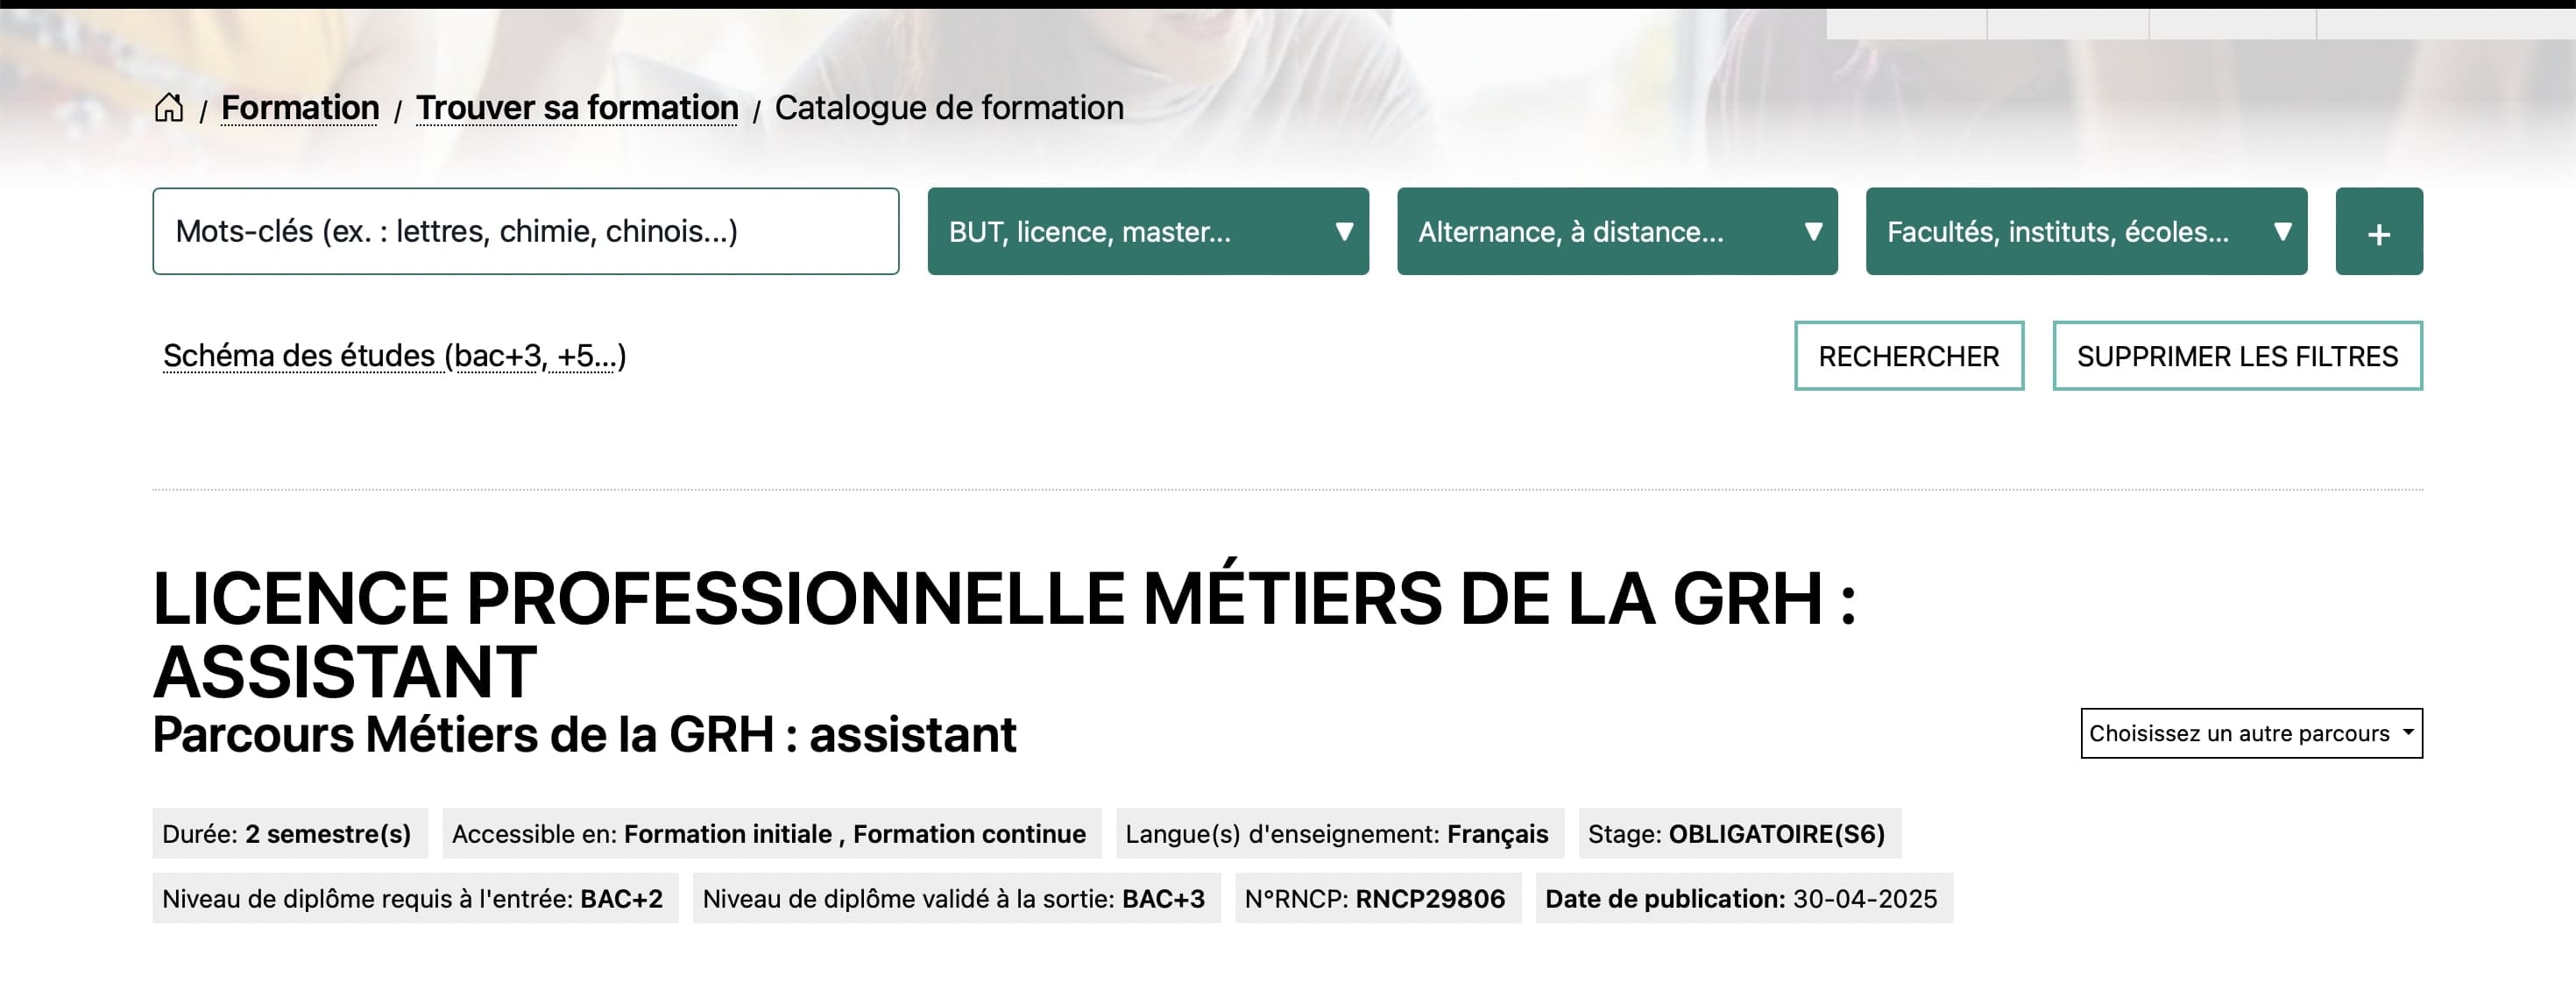The width and height of the screenshot is (2576, 997).
Task: Click Niveau de diplôme requis BAC+2 tag
Action: pos(415,898)
